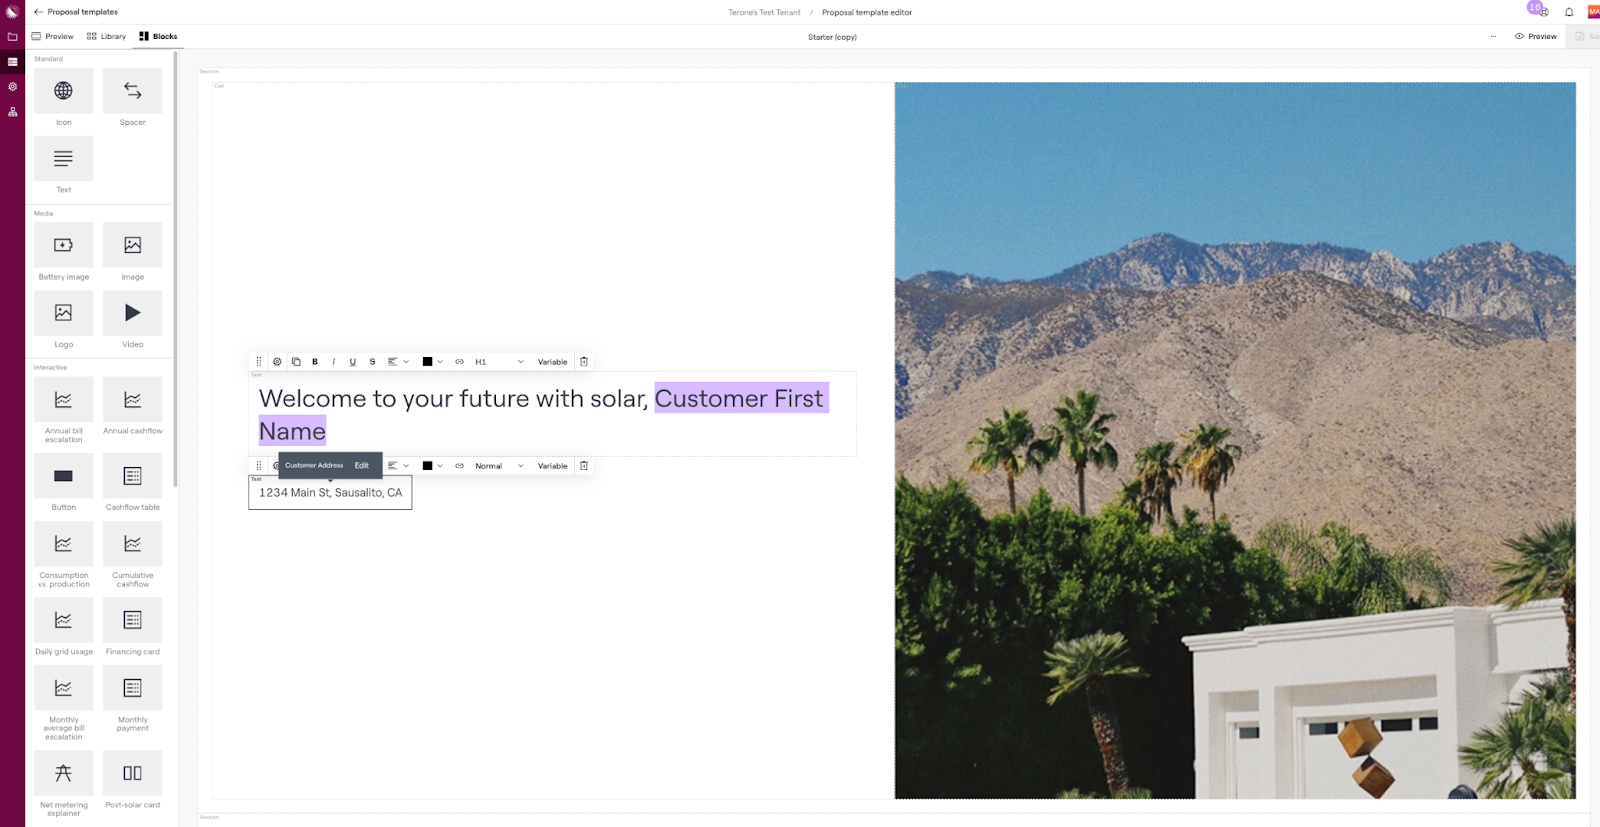Choose the Cashflow table block
Image resolution: width=1600 pixels, height=827 pixels.
click(x=132, y=477)
